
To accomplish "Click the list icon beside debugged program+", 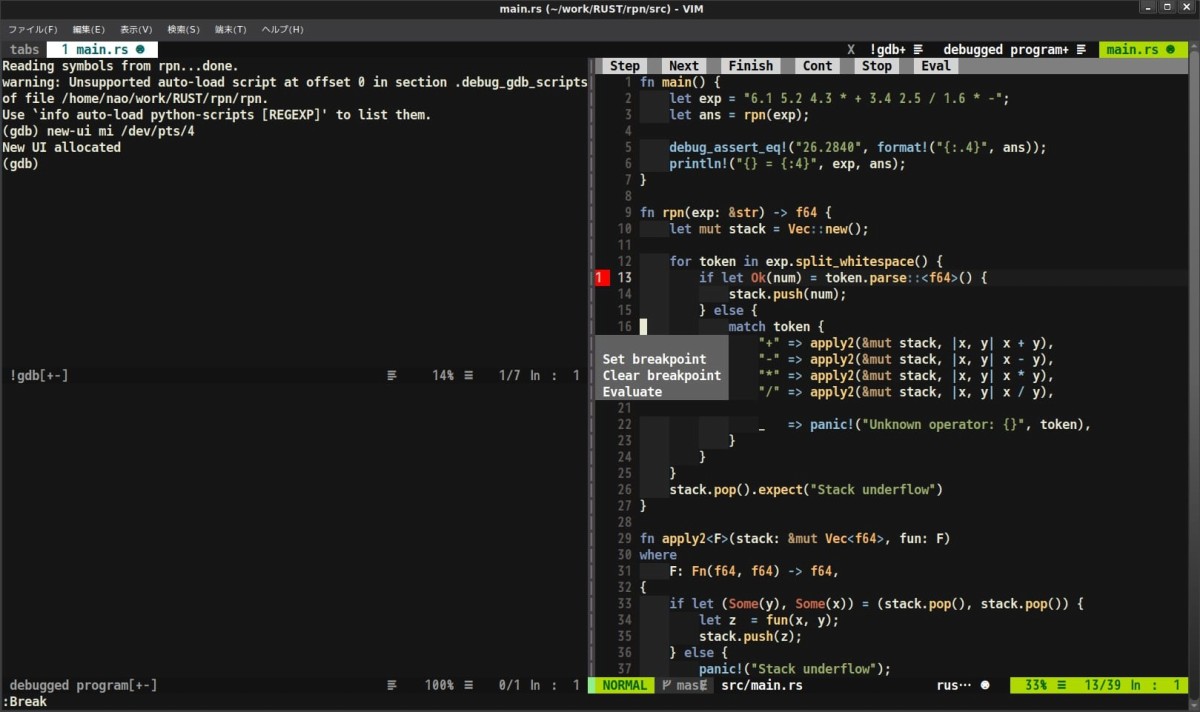I will coord(1080,49).
